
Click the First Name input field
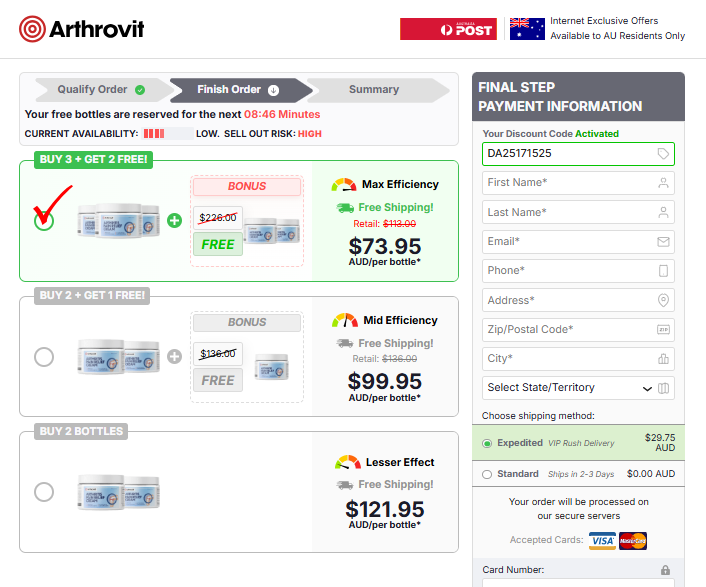point(568,183)
